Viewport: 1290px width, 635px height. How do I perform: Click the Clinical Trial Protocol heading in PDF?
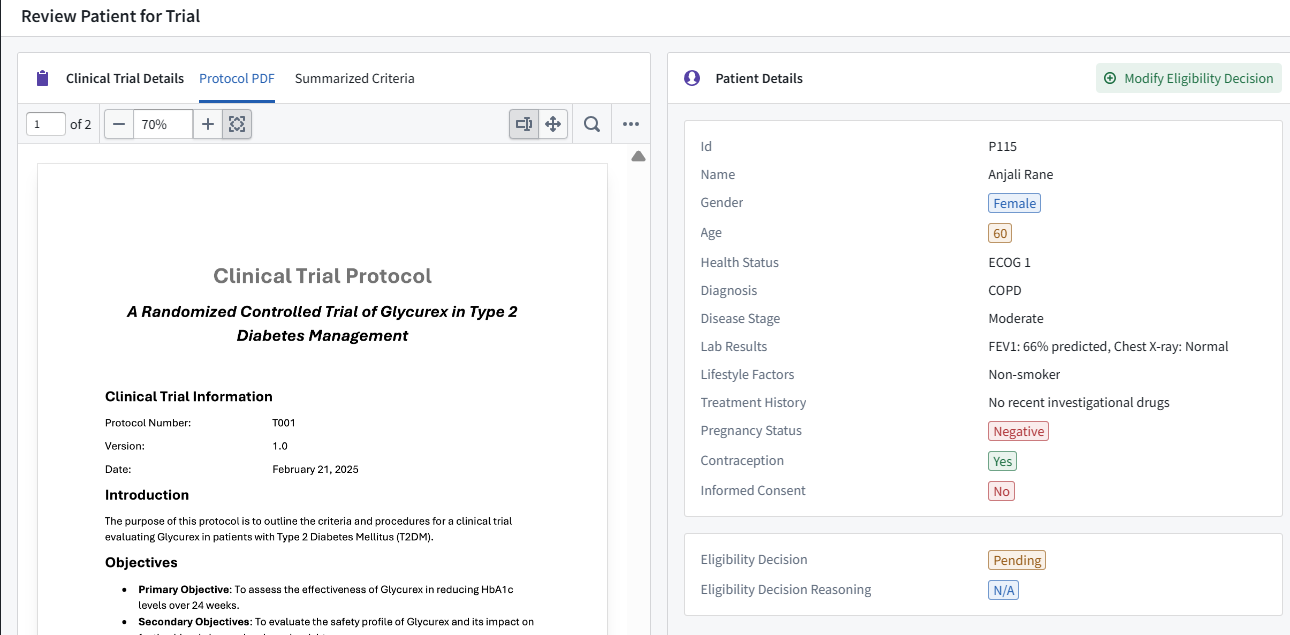(322, 276)
